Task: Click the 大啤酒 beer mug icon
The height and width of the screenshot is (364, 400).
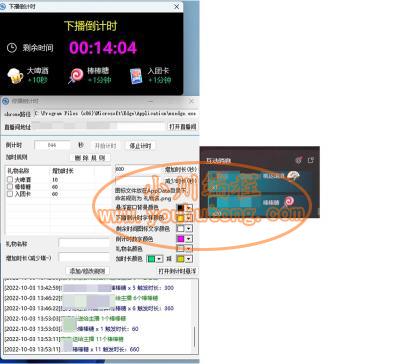Action: point(15,76)
